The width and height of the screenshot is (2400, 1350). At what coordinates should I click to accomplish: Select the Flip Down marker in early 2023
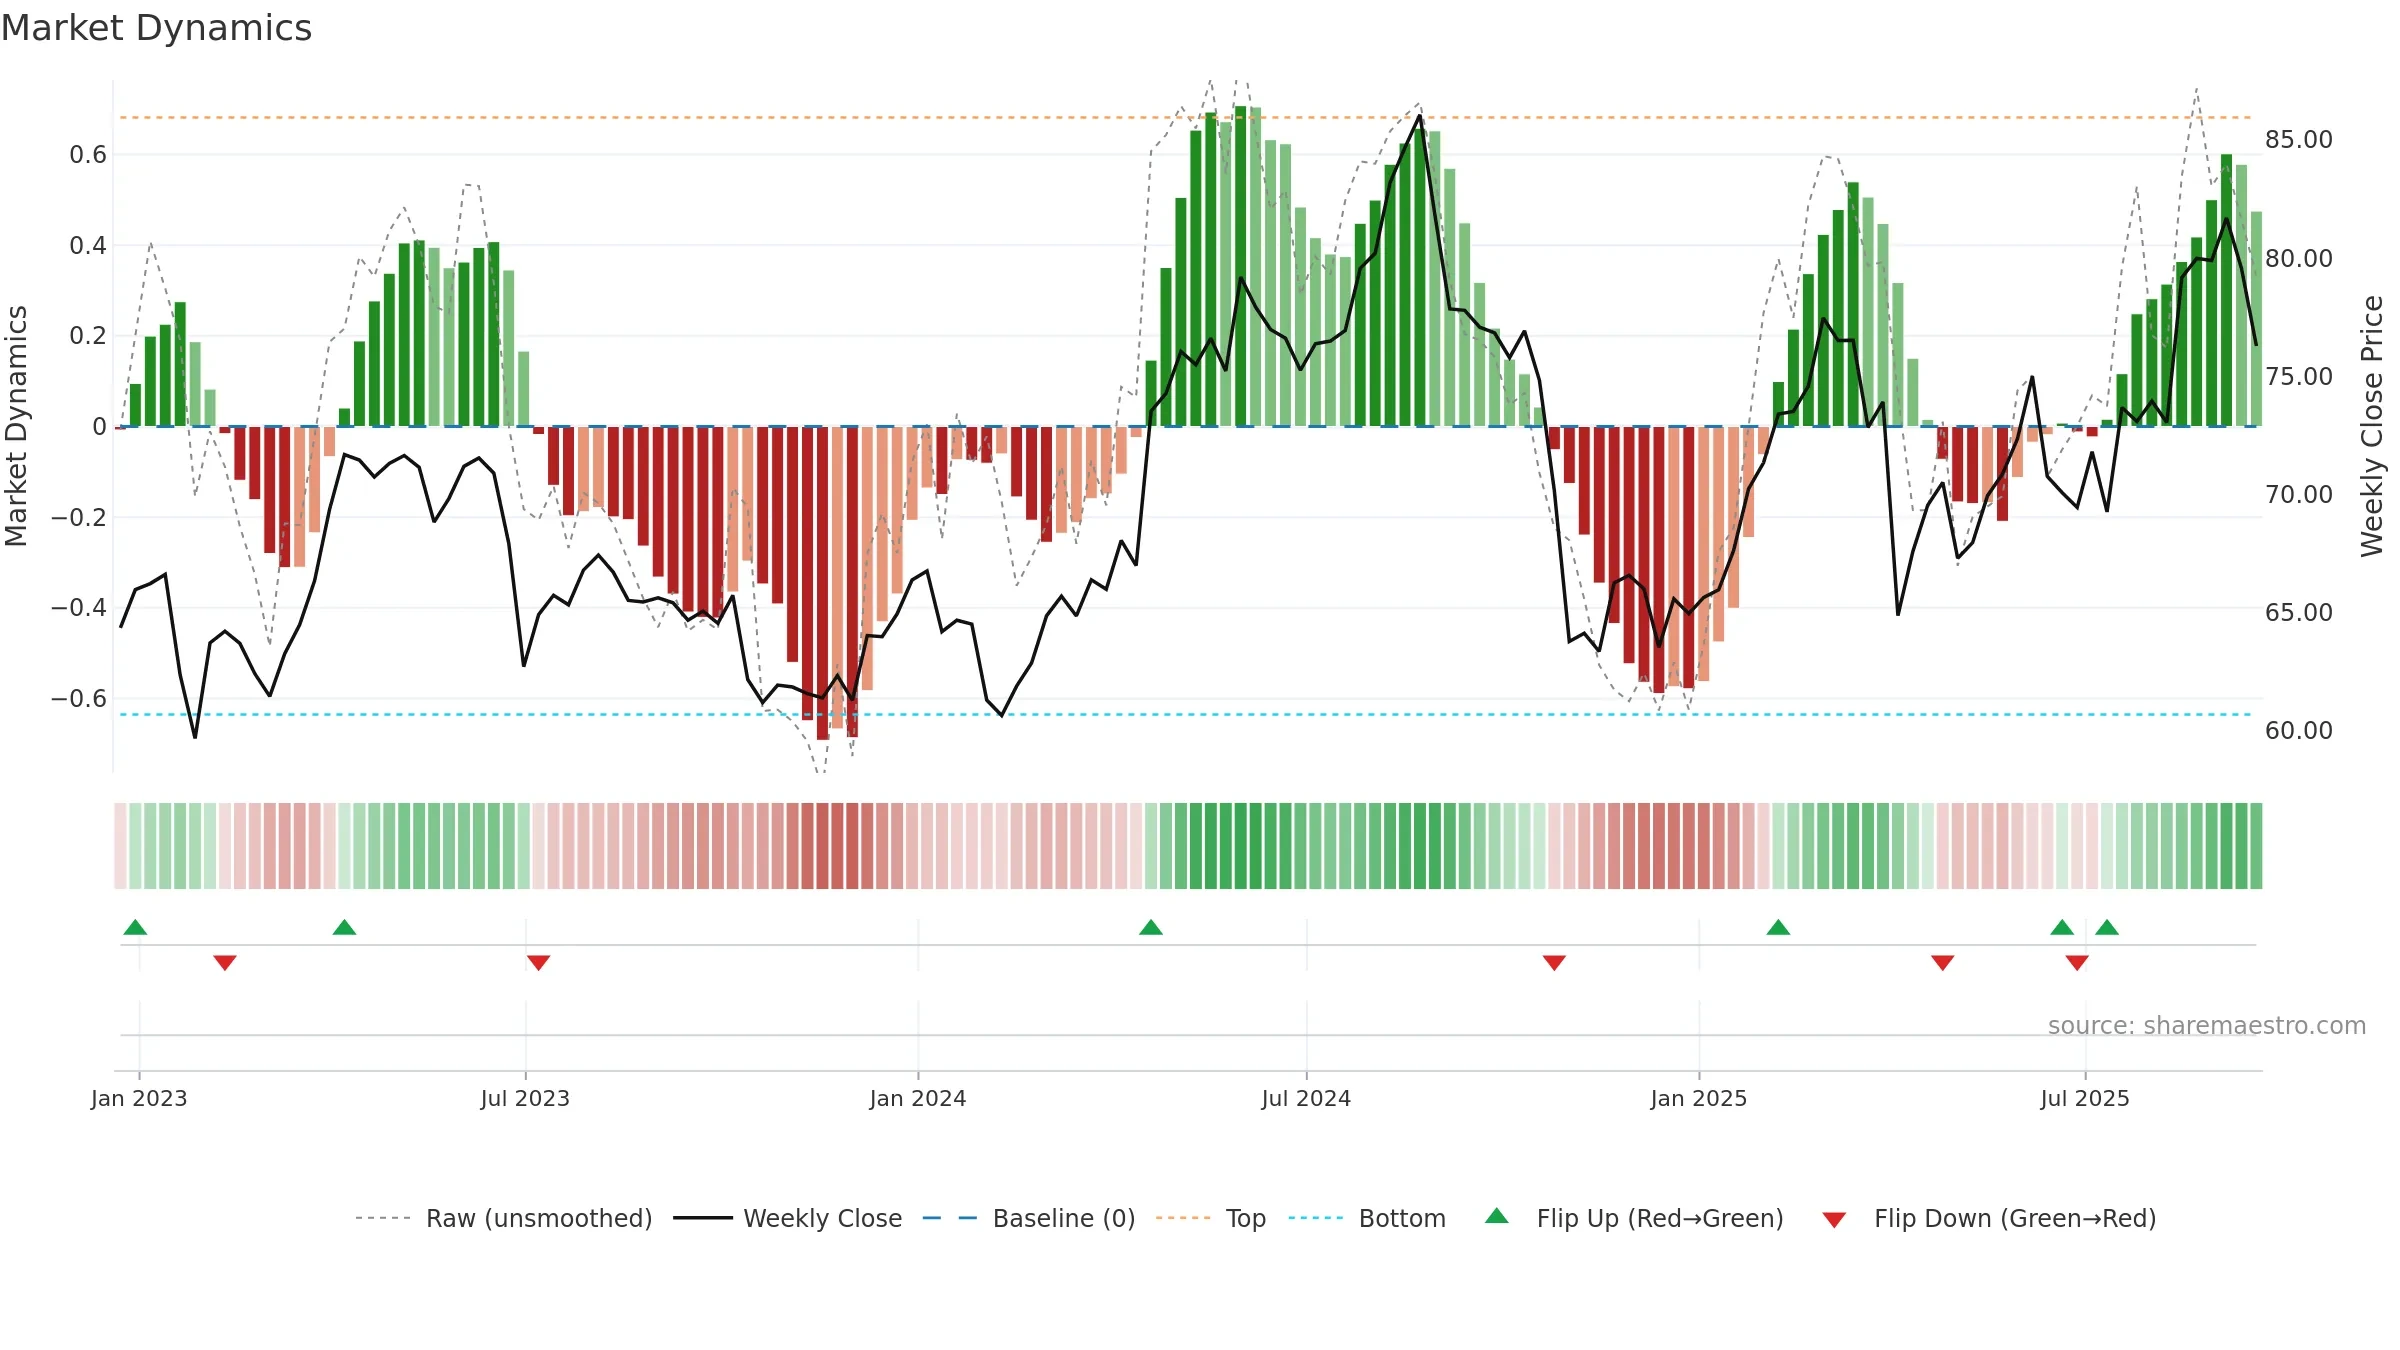[x=225, y=962]
